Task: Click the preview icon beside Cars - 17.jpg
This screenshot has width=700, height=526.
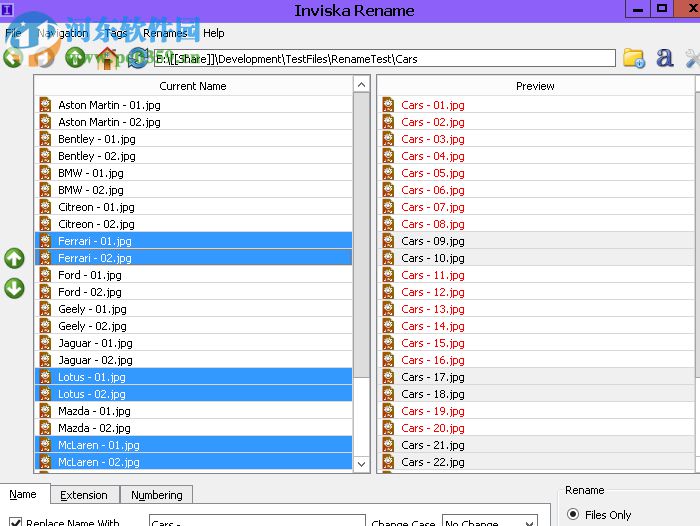Action: [388, 377]
